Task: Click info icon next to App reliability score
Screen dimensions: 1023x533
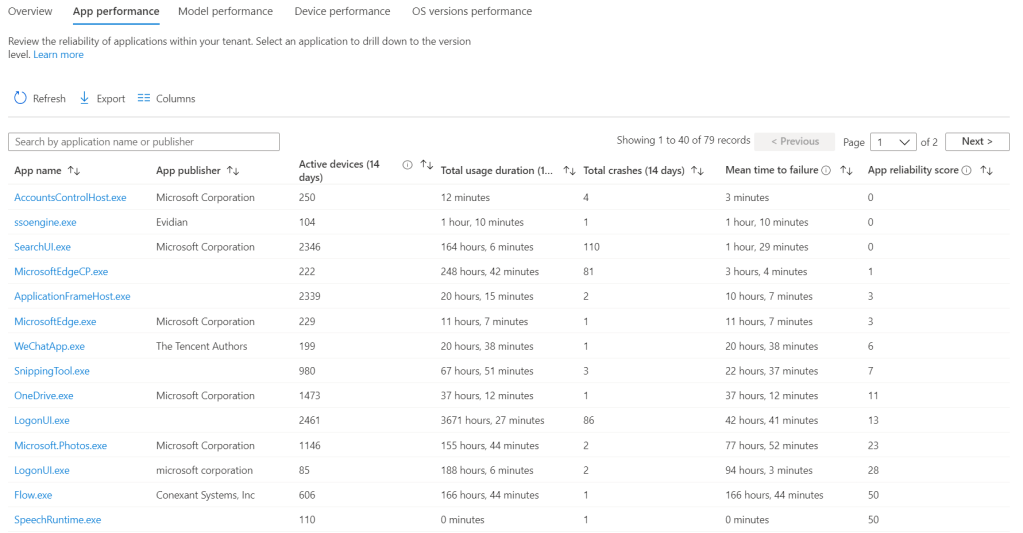Action: coord(967,171)
